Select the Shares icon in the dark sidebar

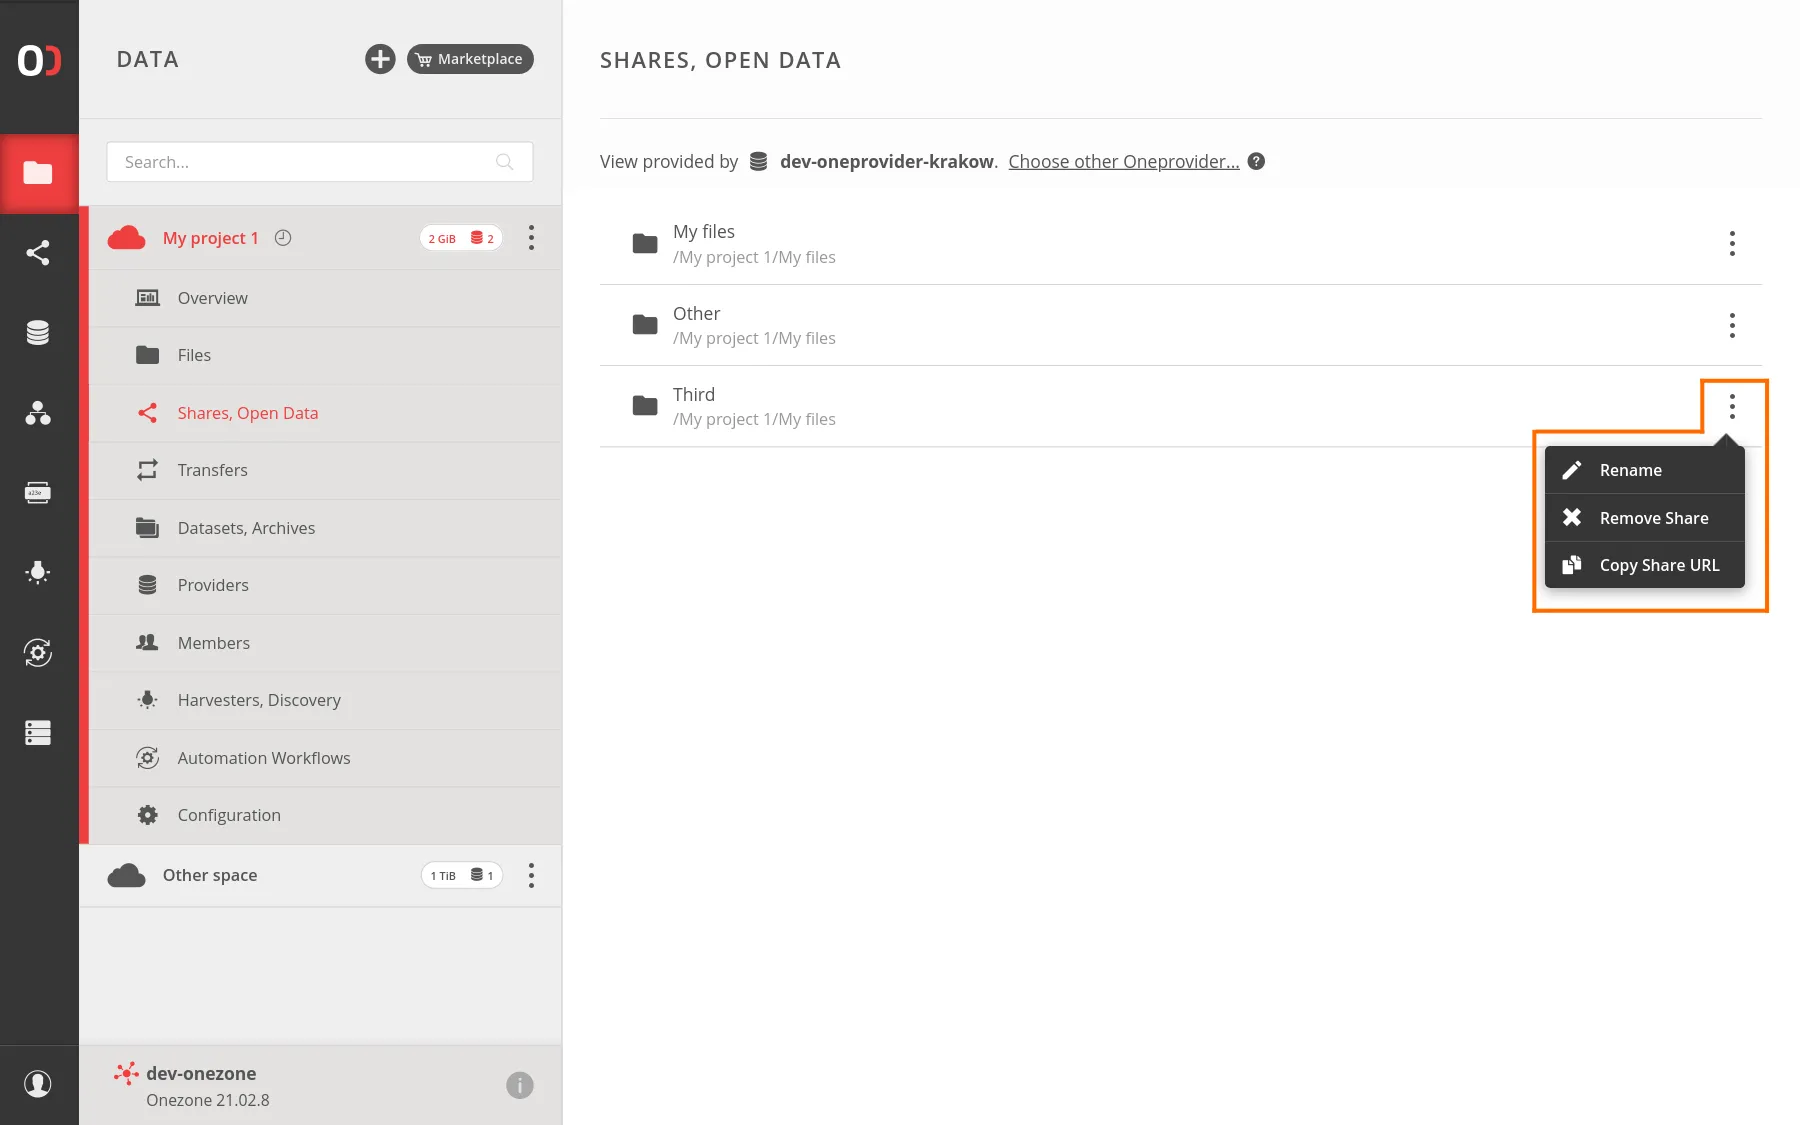(x=39, y=252)
